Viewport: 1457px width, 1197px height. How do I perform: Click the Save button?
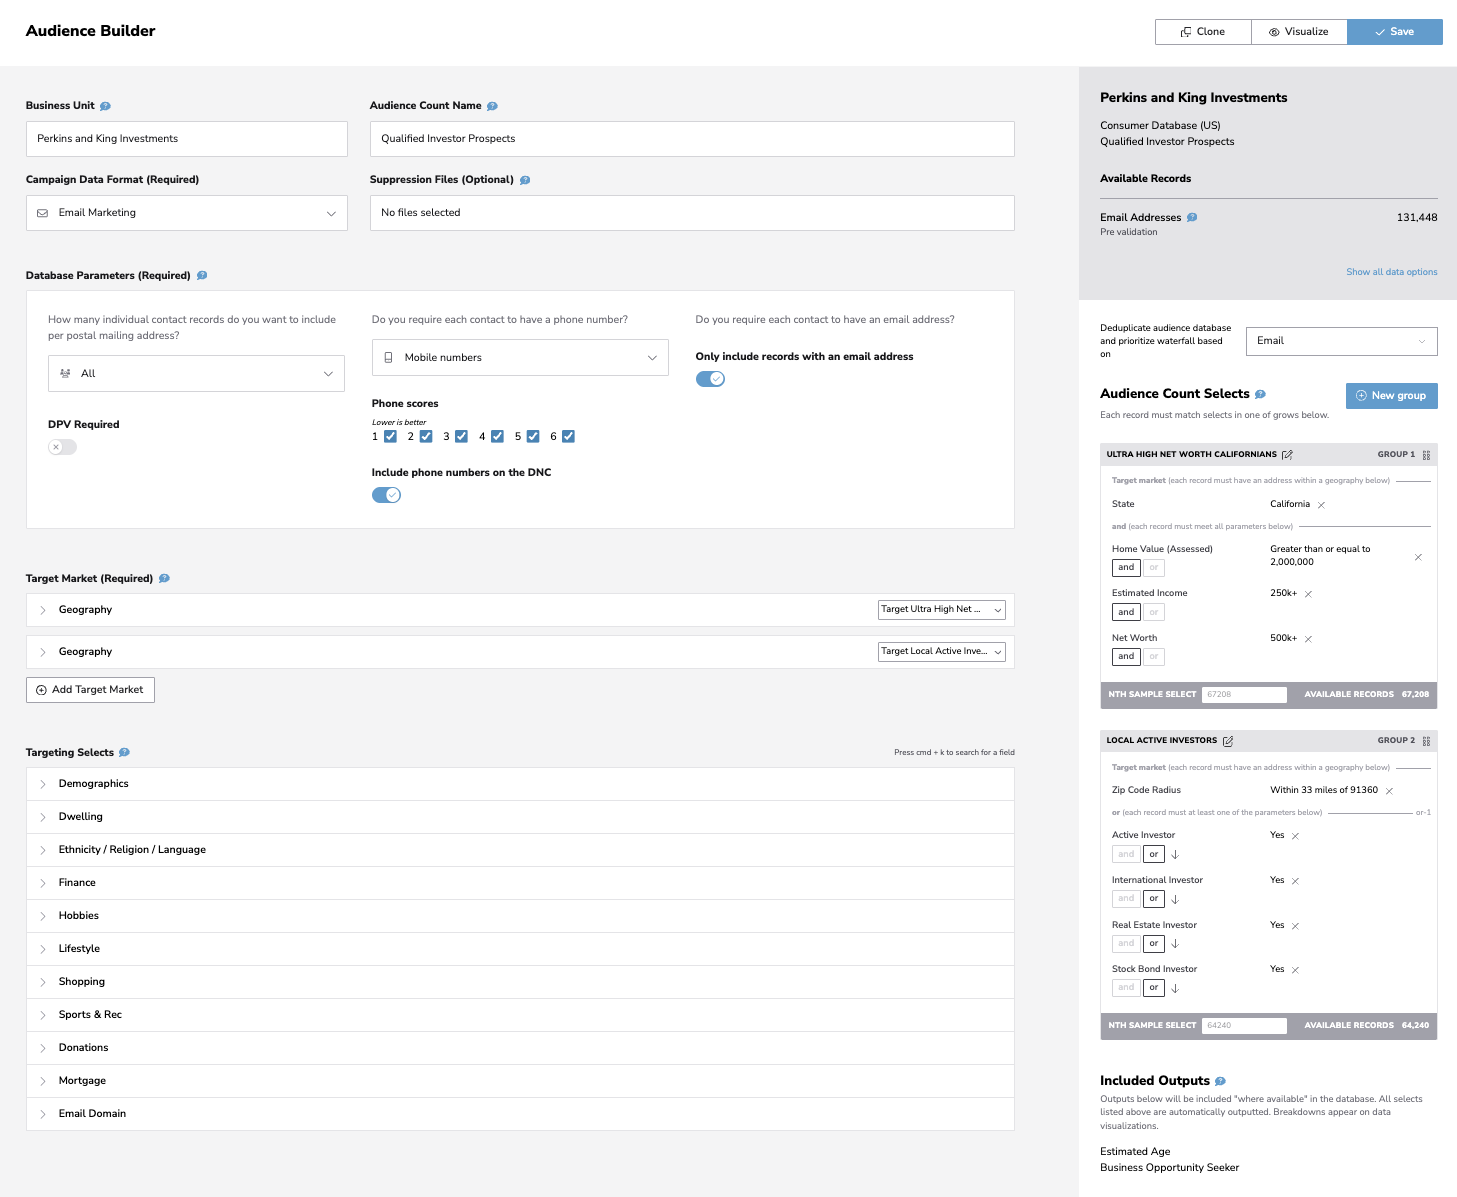click(1394, 32)
